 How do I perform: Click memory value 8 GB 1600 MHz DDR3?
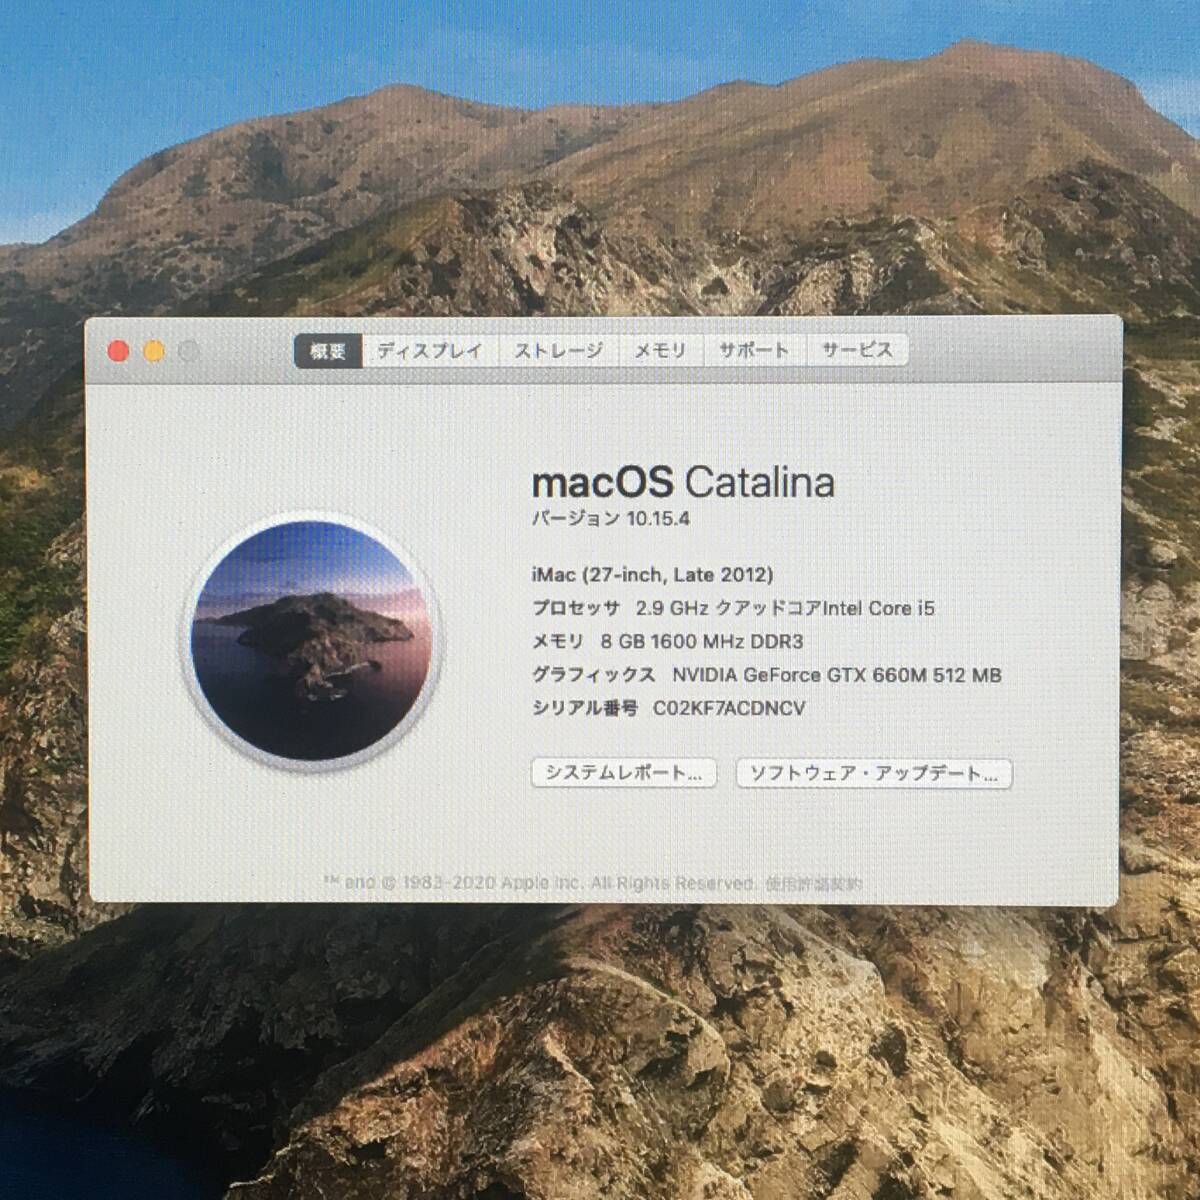tap(702, 642)
